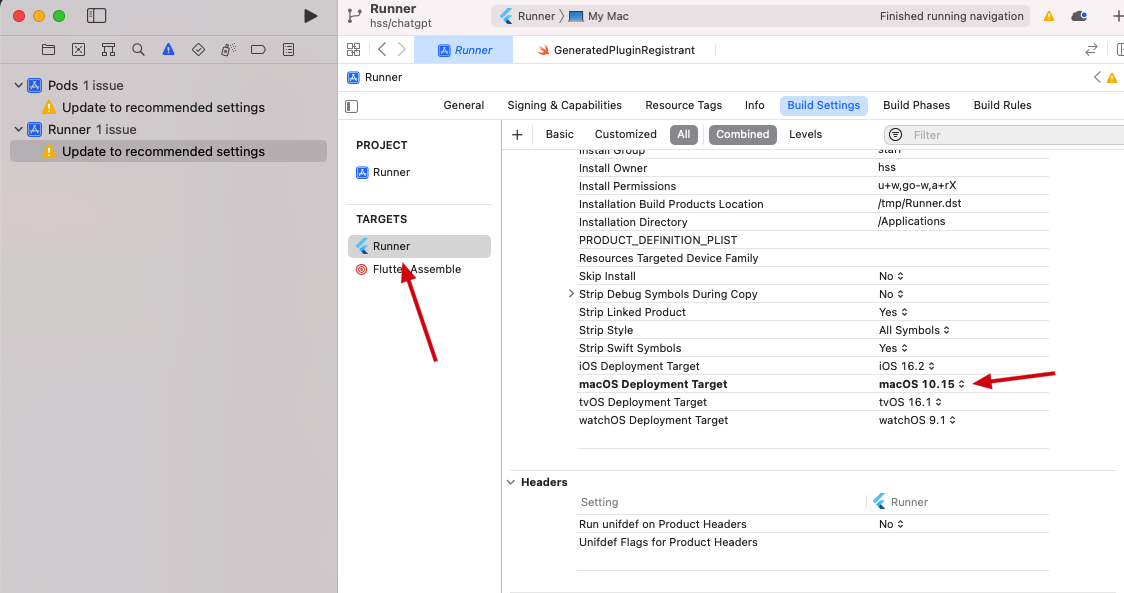Go back with the left chevron

[382, 49]
